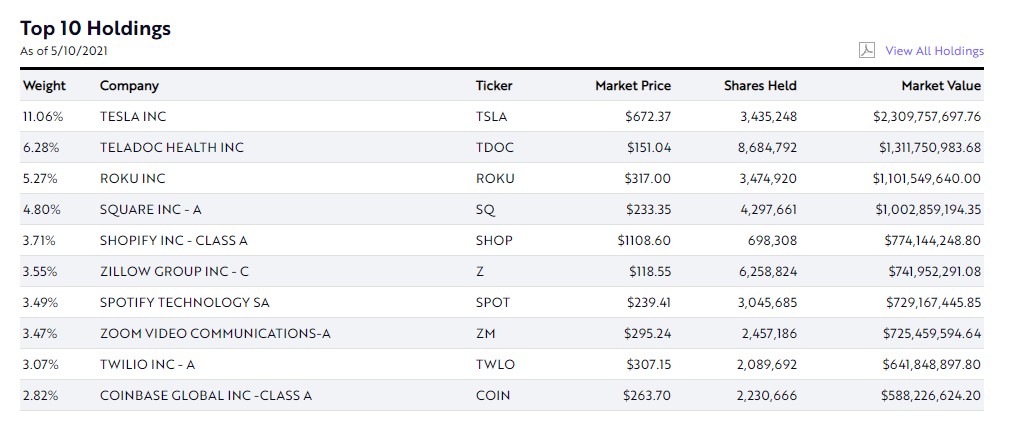Click the Company column header
Screen dimensions: 1025x421
coord(129,86)
